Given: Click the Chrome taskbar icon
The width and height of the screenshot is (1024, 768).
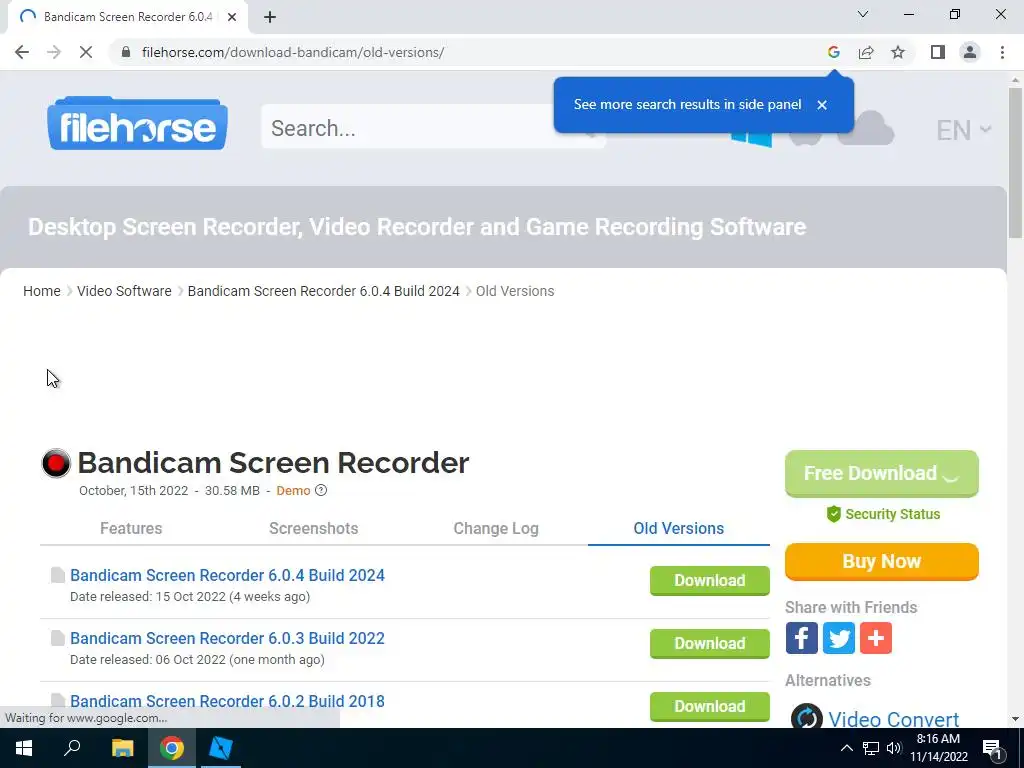Looking at the screenshot, I should [172, 748].
